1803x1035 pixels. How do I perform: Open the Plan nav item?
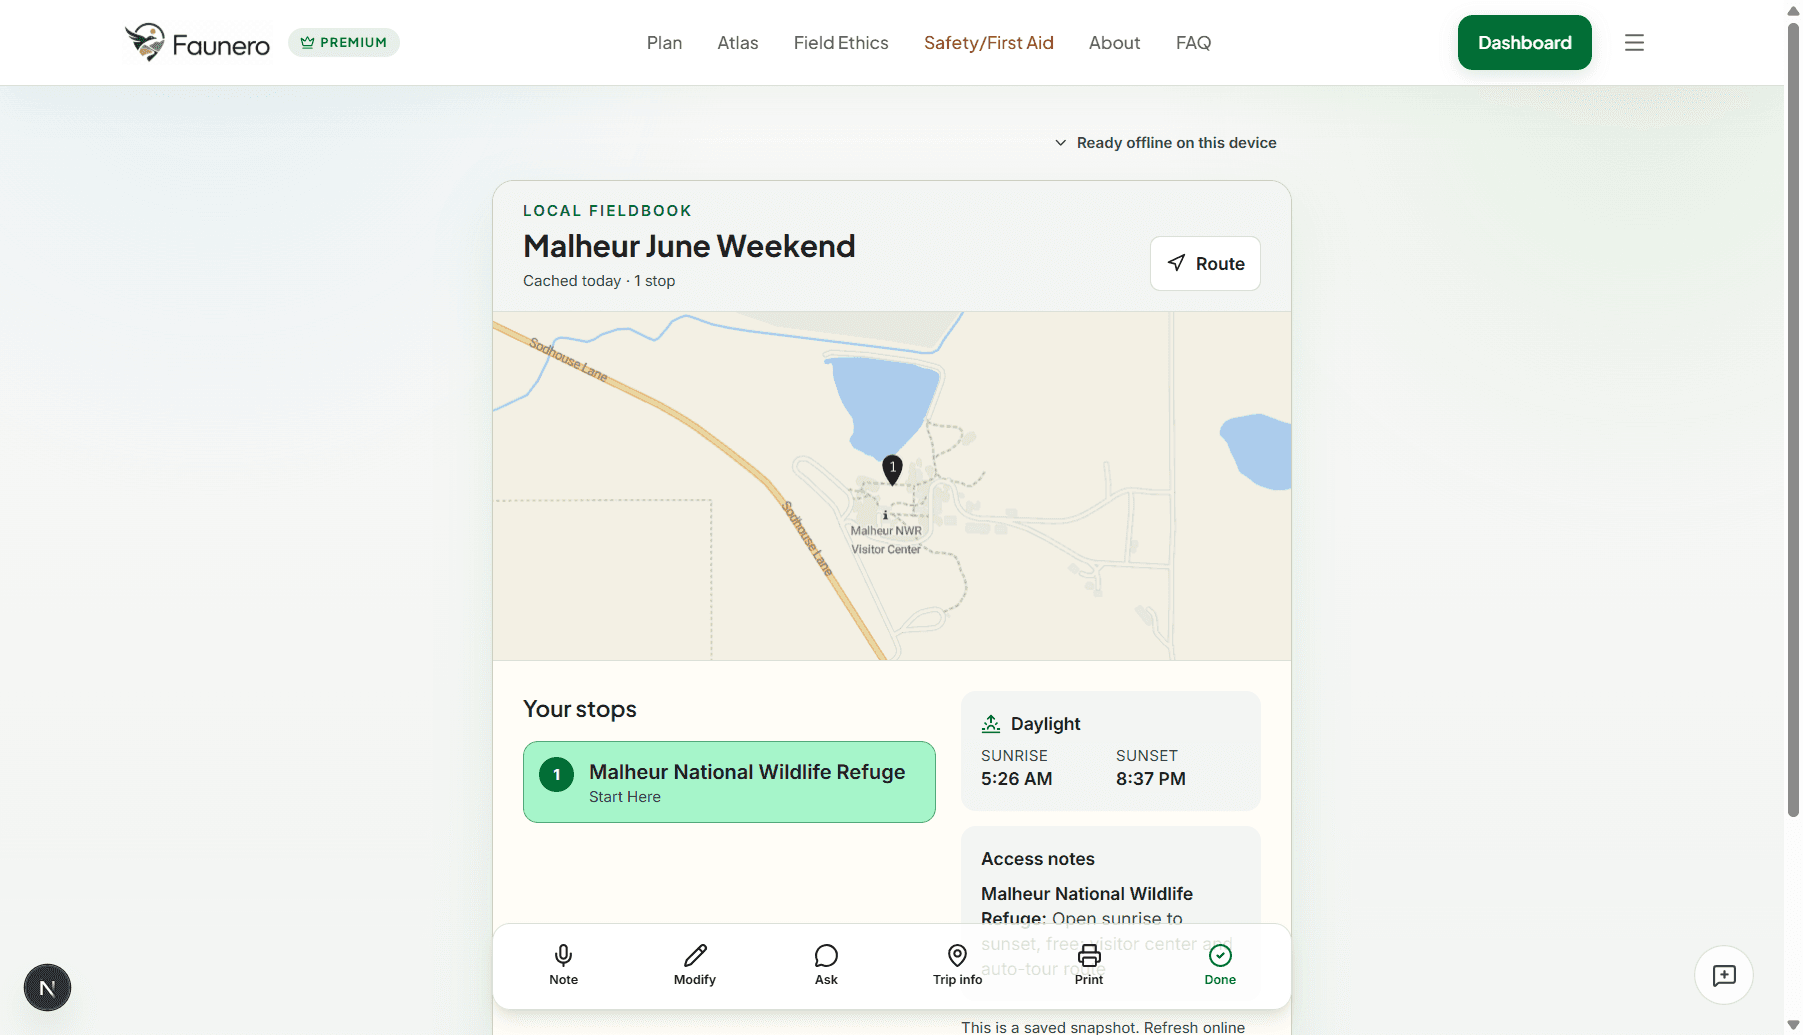click(x=664, y=42)
